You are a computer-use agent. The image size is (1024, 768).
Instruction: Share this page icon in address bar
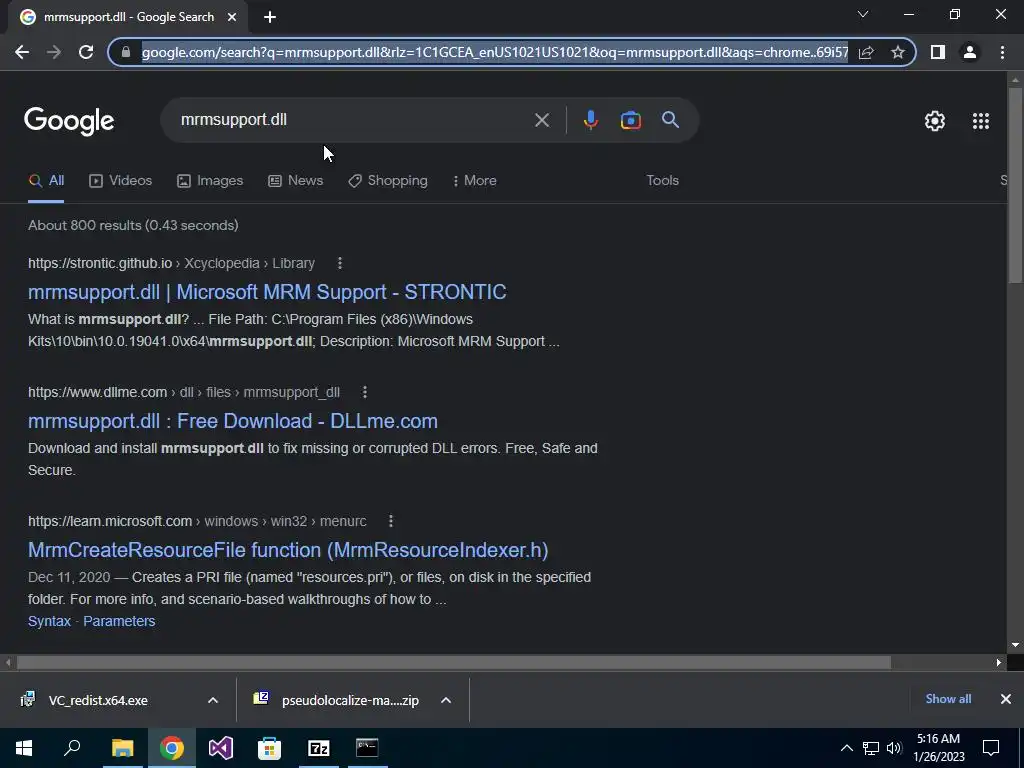coord(866,52)
